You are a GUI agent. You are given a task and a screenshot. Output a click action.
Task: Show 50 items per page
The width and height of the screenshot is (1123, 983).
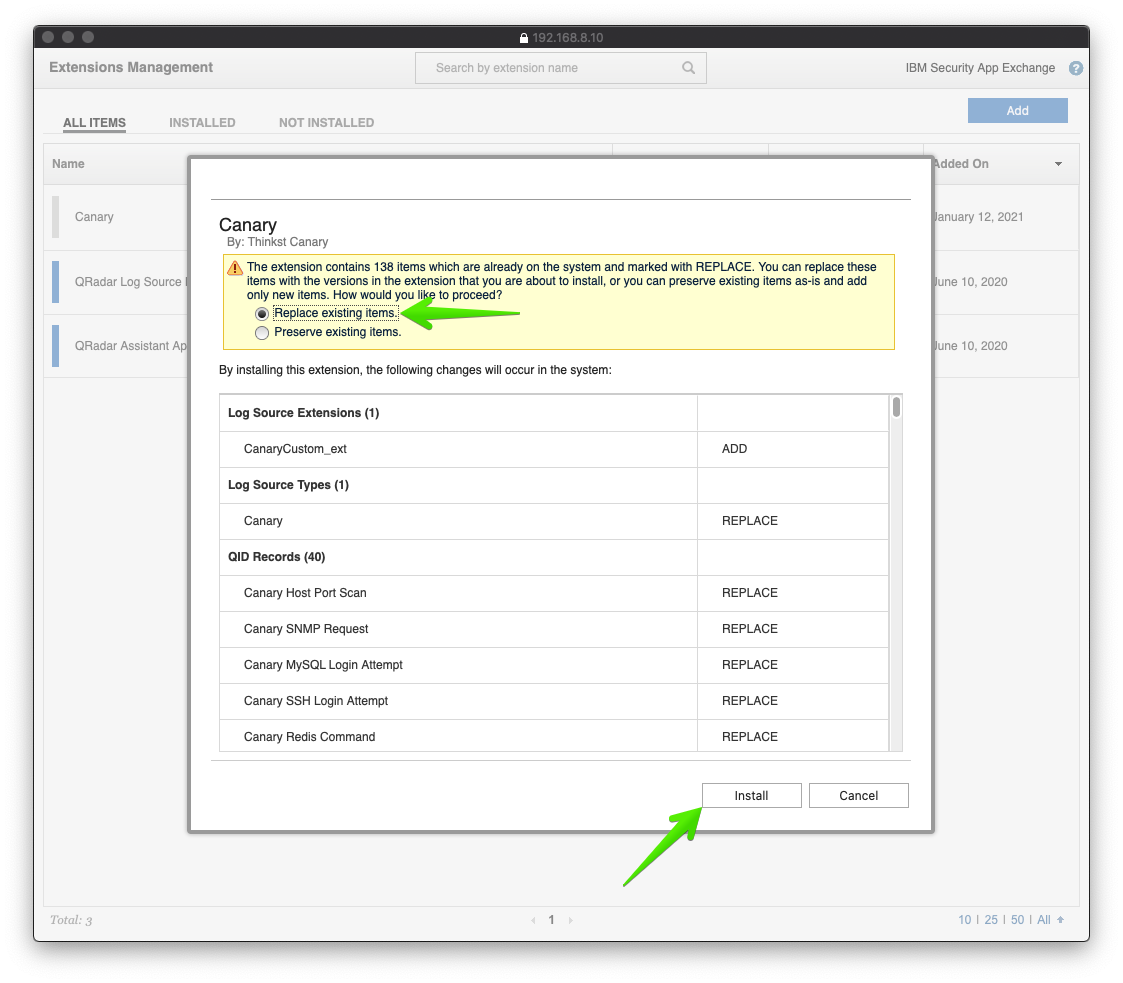pyautogui.click(x=1018, y=920)
